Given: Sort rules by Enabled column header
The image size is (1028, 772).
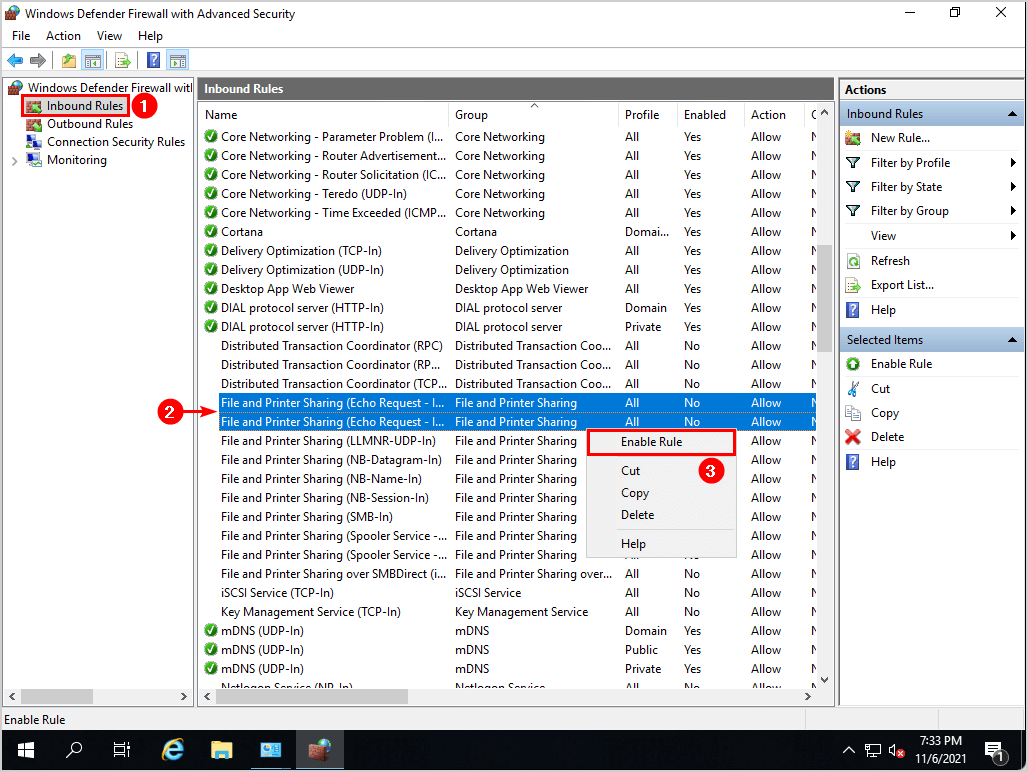Looking at the screenshot, I should [710, 115].
